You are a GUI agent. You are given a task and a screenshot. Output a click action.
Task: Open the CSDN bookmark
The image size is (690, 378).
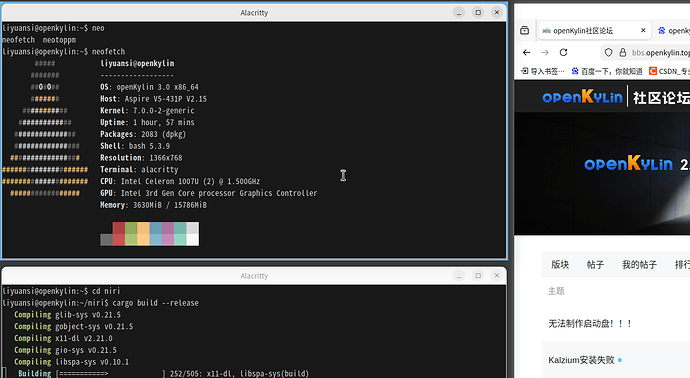point(669,71)
